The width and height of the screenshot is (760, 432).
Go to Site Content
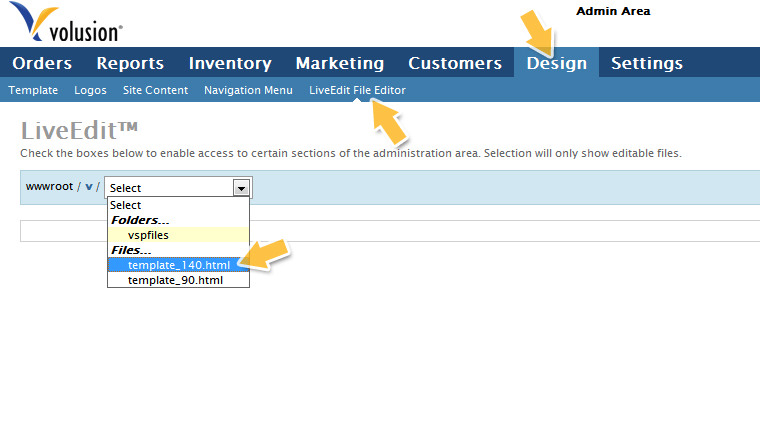(x=155, y=90)
